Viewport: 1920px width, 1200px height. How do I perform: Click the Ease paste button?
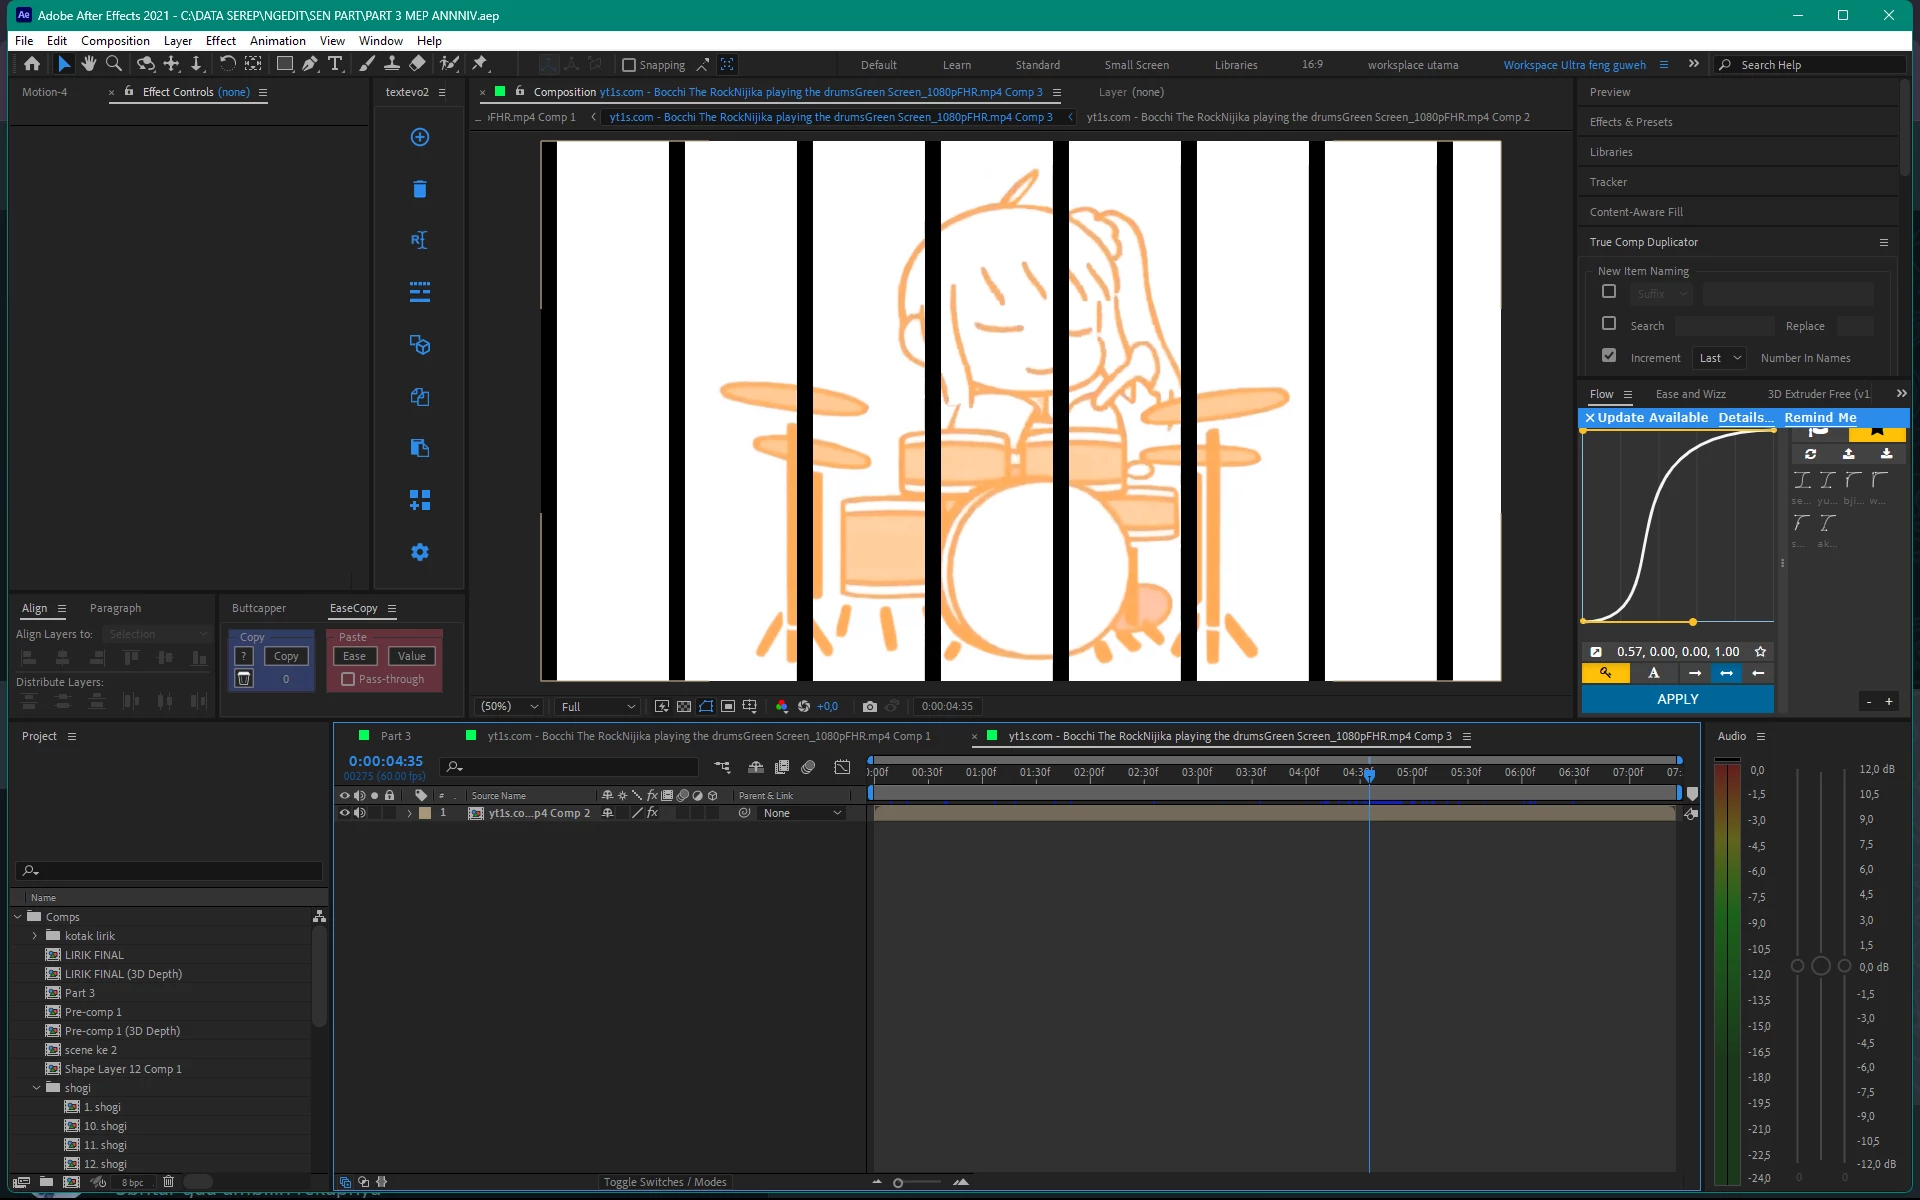[x=354, y=656]
